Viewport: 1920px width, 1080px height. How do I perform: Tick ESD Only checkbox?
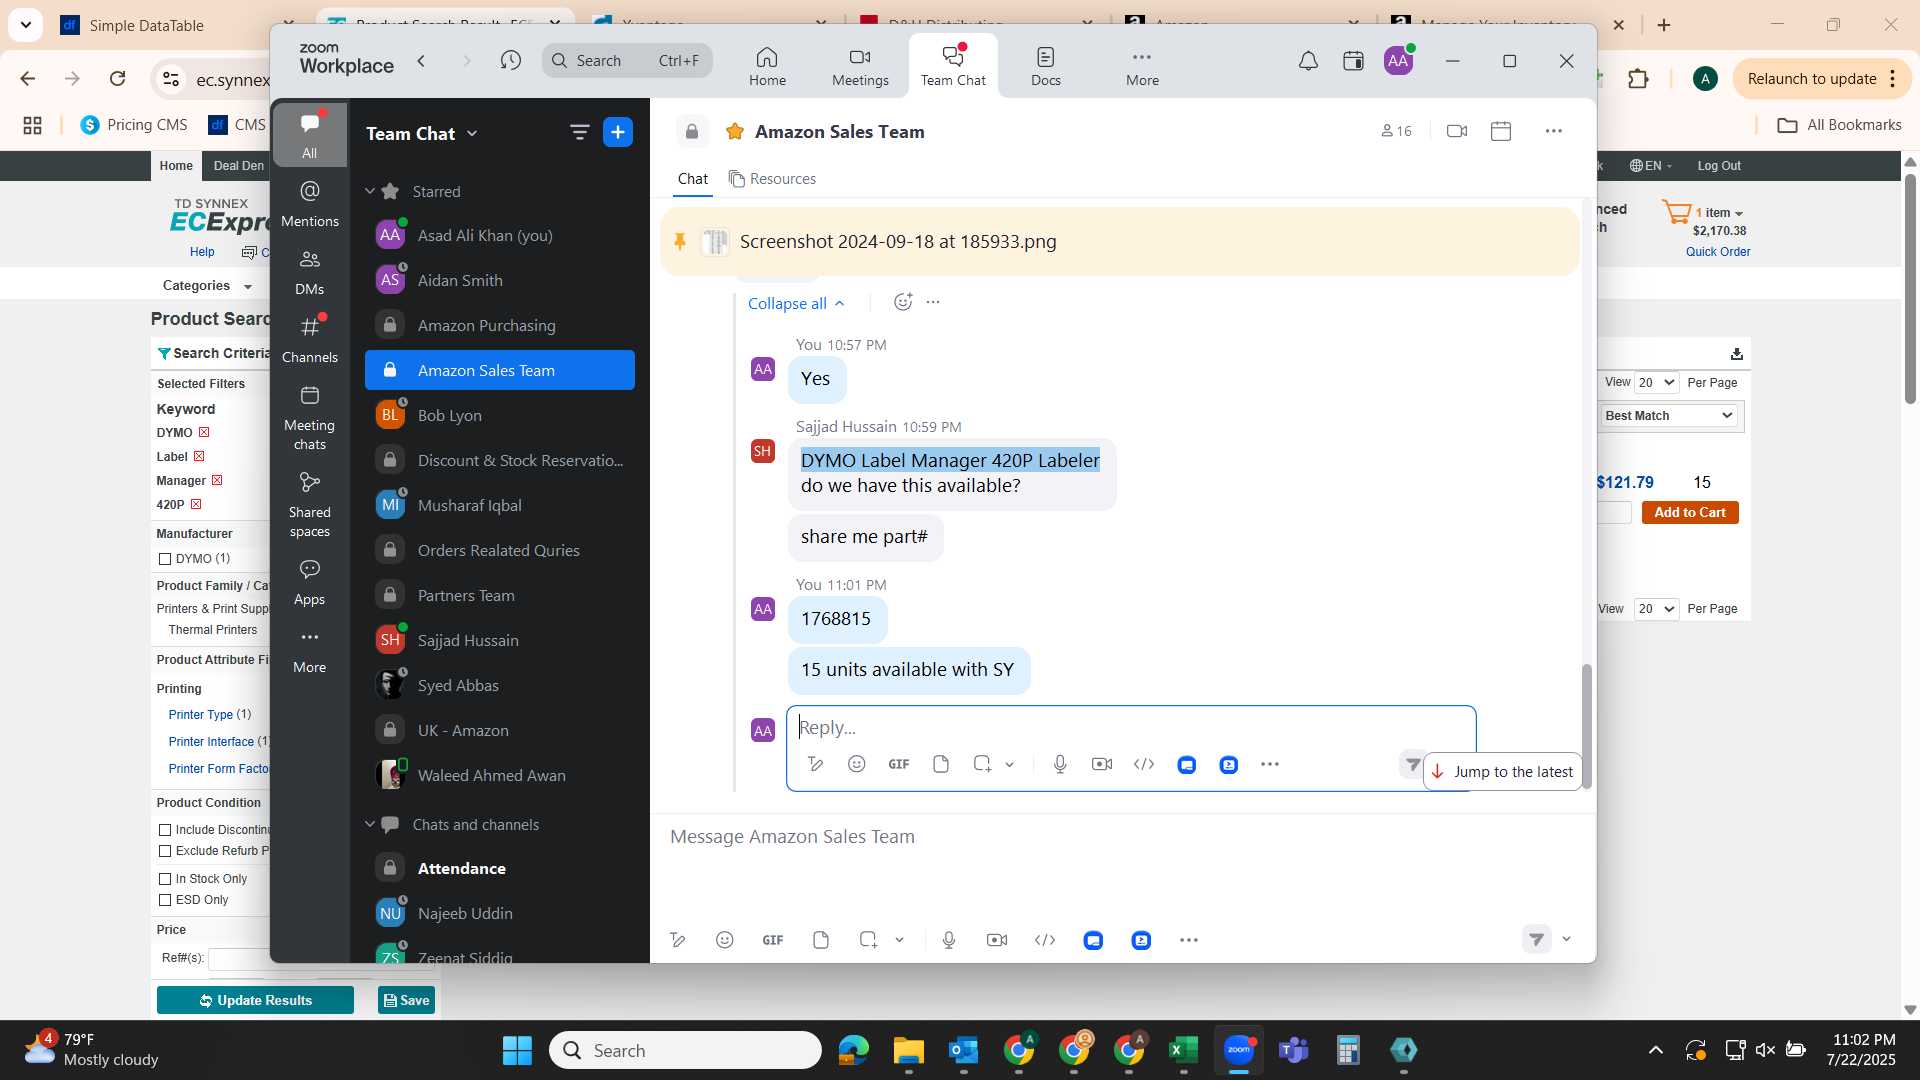[x=165, y=900]
